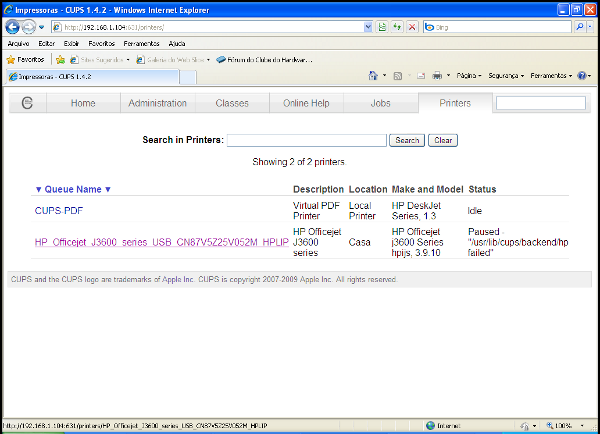This screenshot has width=600, height=434.
Task: Open the search provider dropdown arrow
Action: click(x=590, y=27)
